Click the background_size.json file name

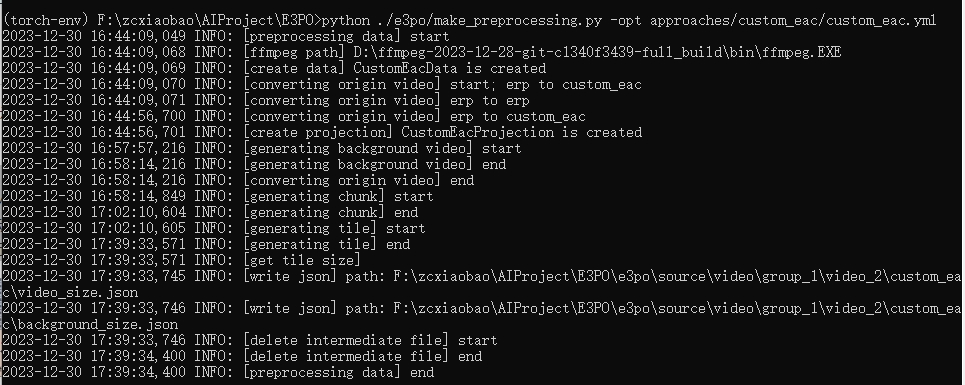(x=94, y=324)
